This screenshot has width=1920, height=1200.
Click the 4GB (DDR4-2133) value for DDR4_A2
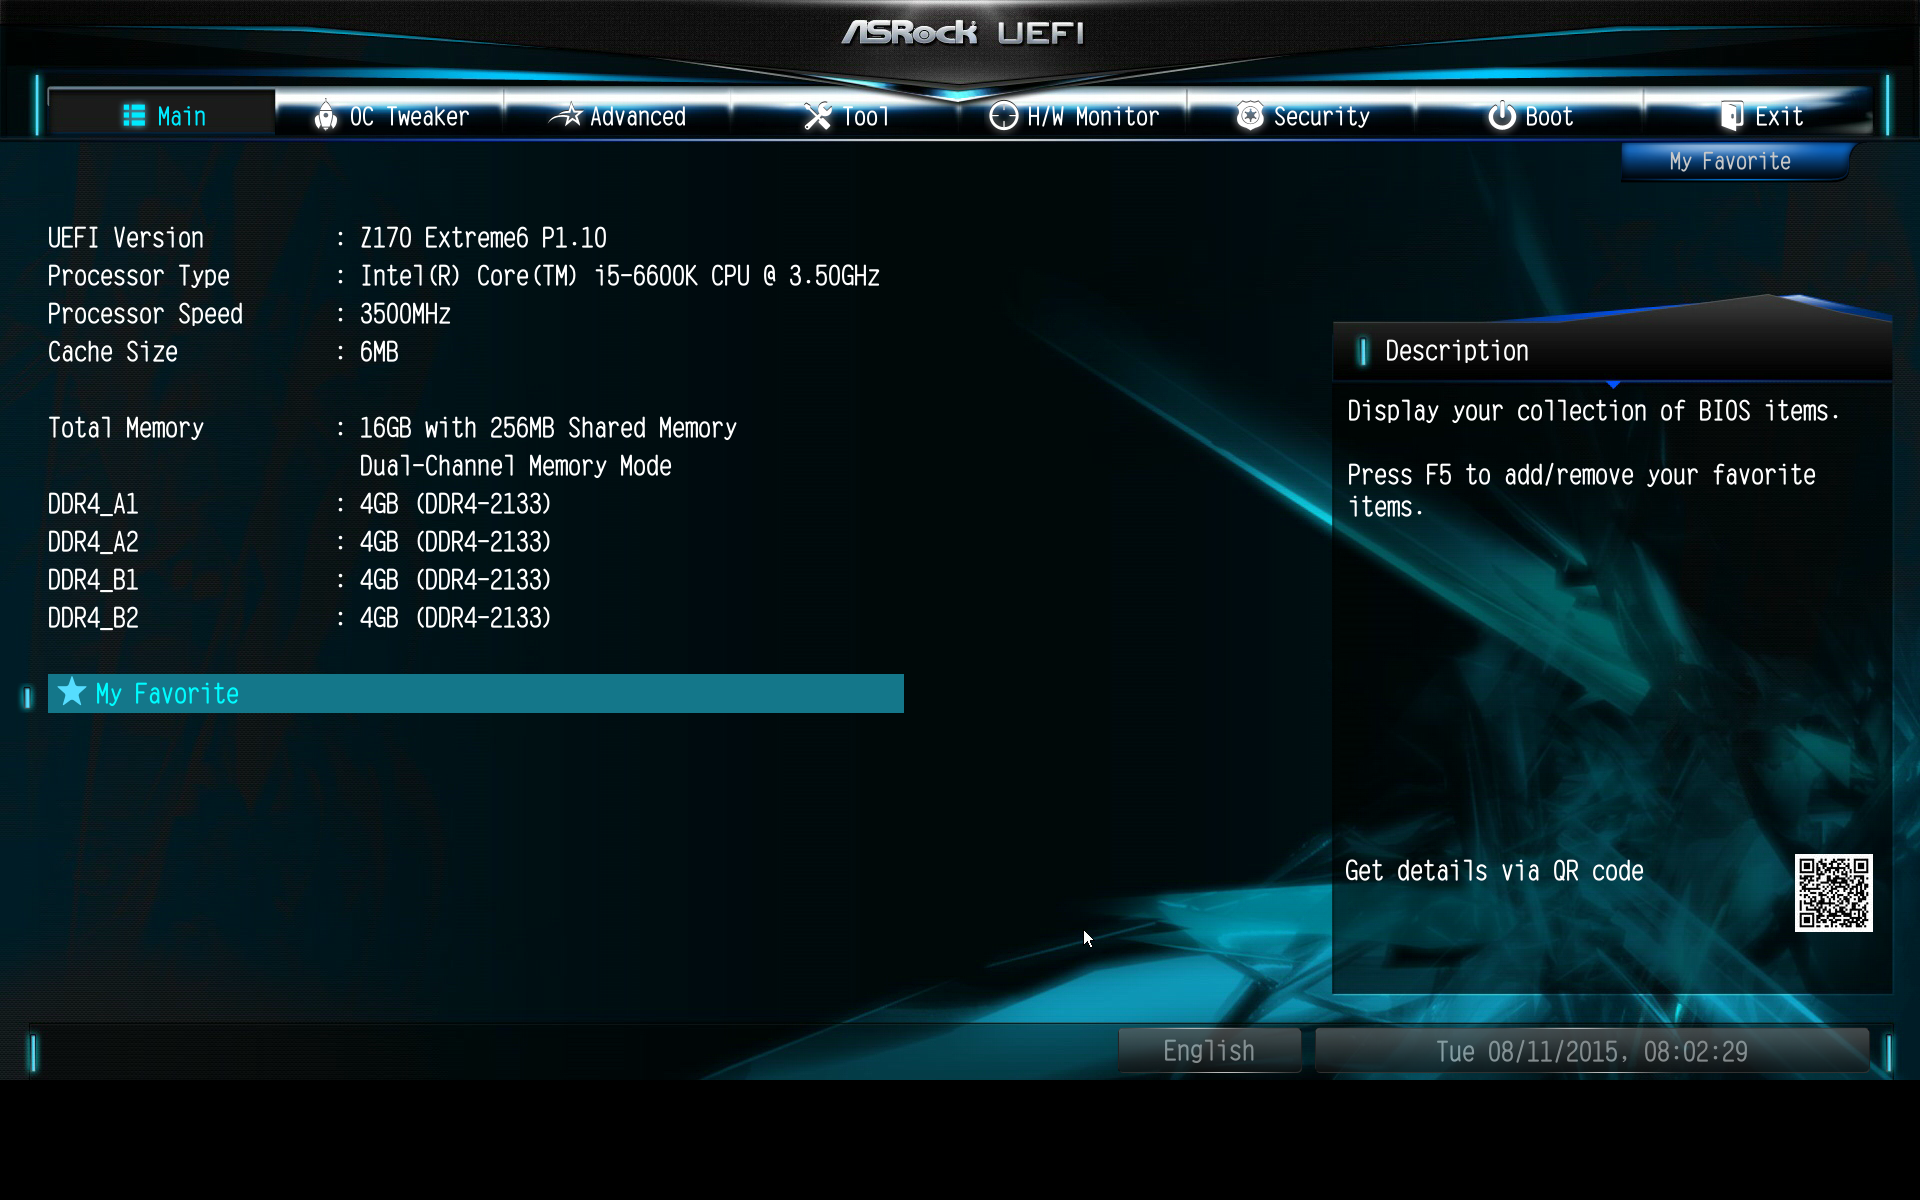pos(456,542)
